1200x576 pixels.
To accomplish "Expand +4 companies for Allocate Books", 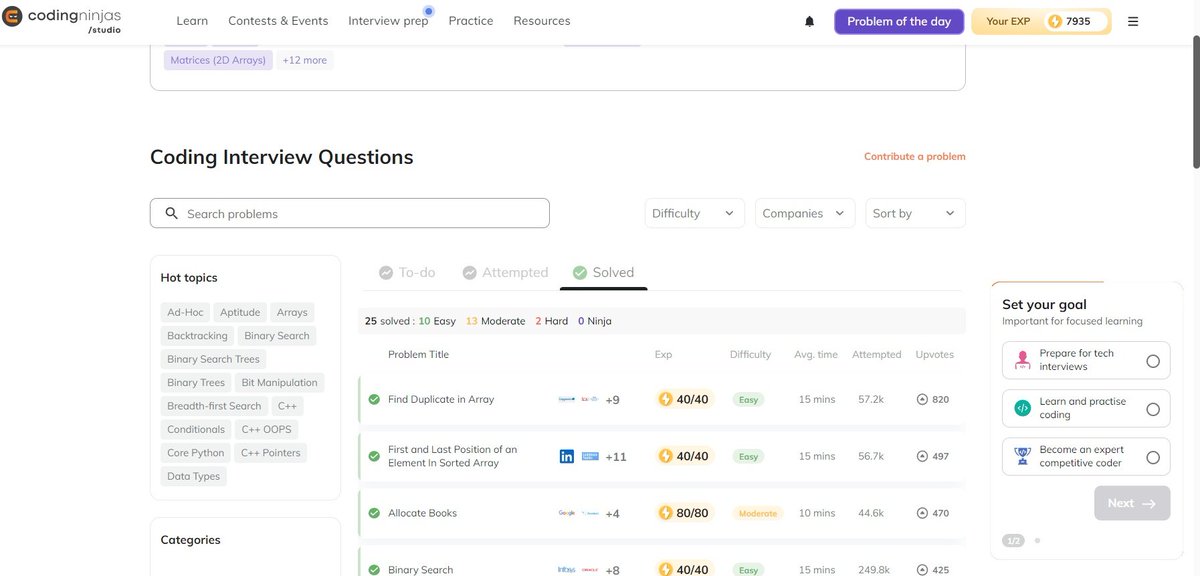I will tap(612, 514).
